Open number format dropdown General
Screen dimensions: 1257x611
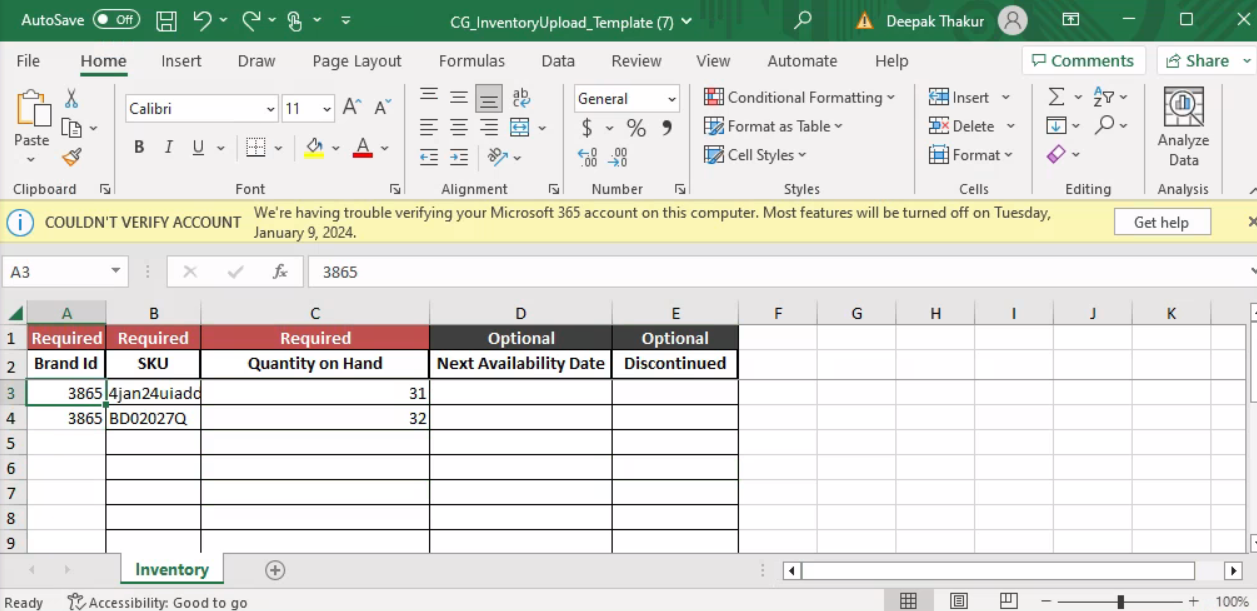672,99
